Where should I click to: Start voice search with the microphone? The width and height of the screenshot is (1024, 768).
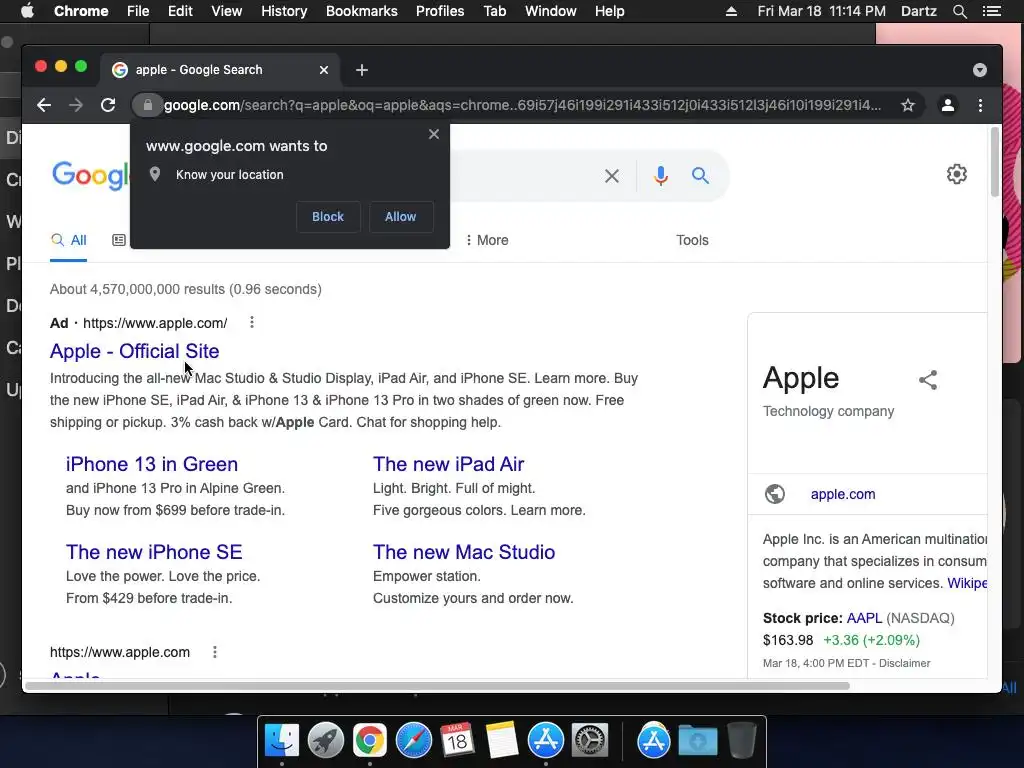(x=661, y=176)
